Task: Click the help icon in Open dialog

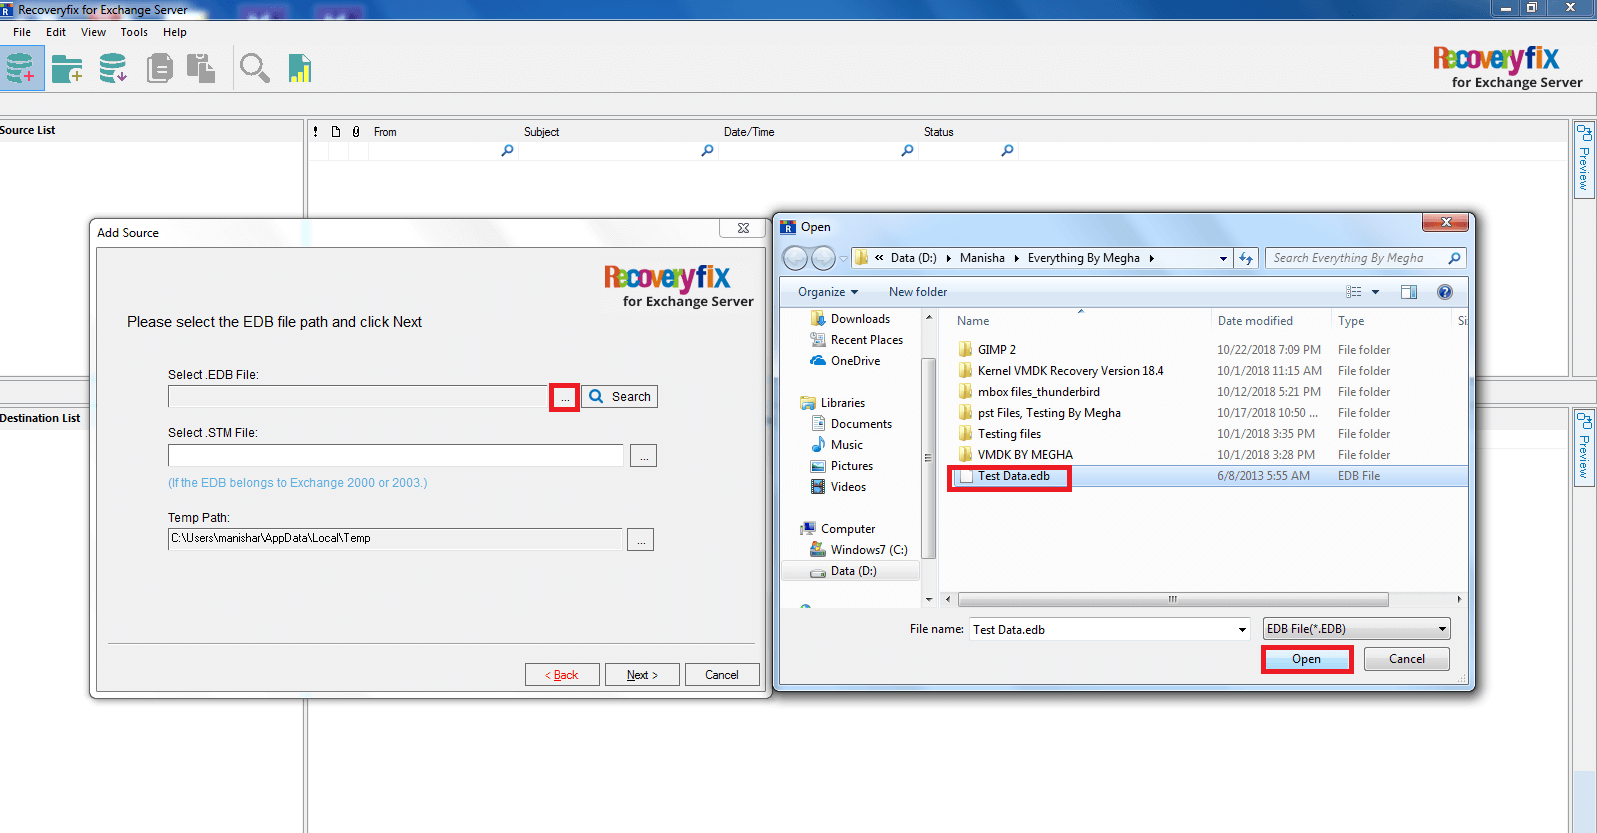Action: point(1444,292)
